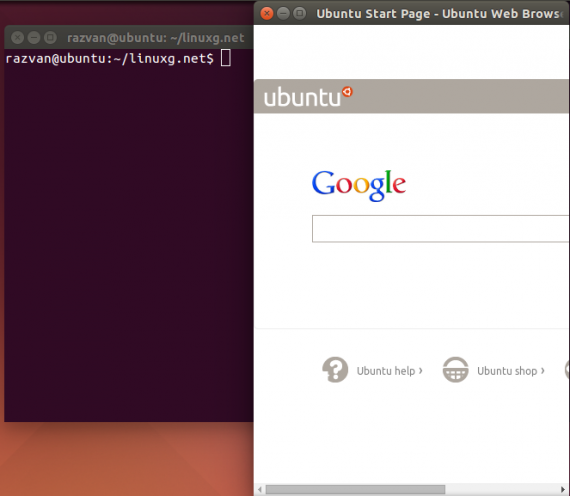Viewport: 570px width, 496px height.
Task: Click the Ubuntu shop basket icon
Action: 455,370
